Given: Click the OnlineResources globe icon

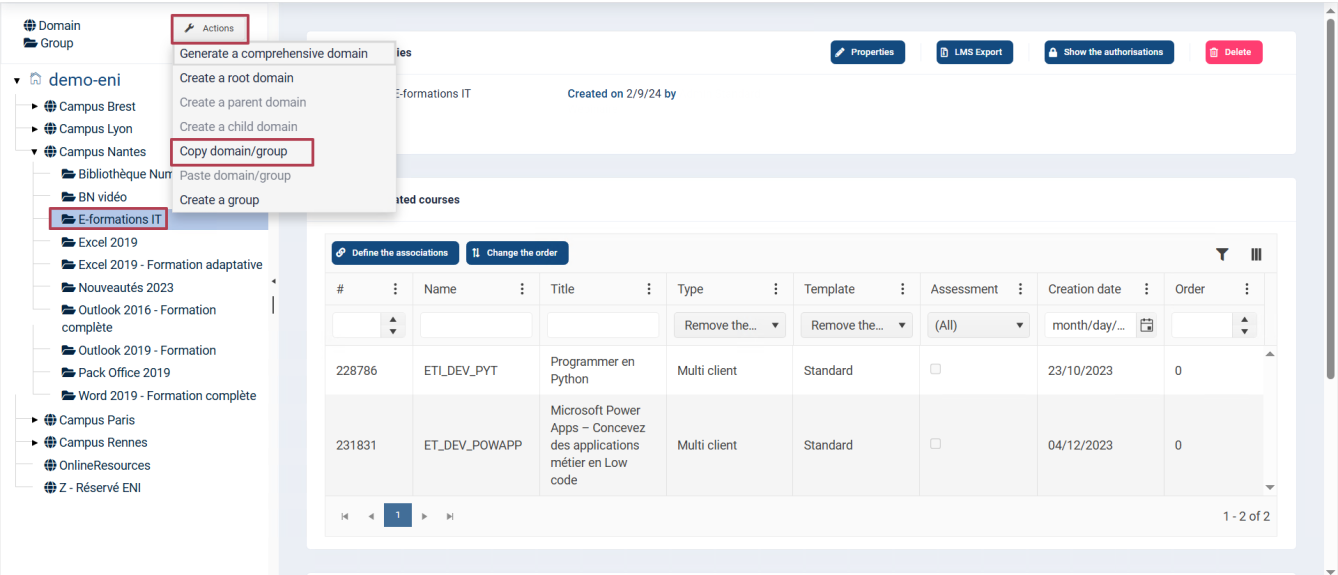Looking at the screenshot, I should coord(50,465).
